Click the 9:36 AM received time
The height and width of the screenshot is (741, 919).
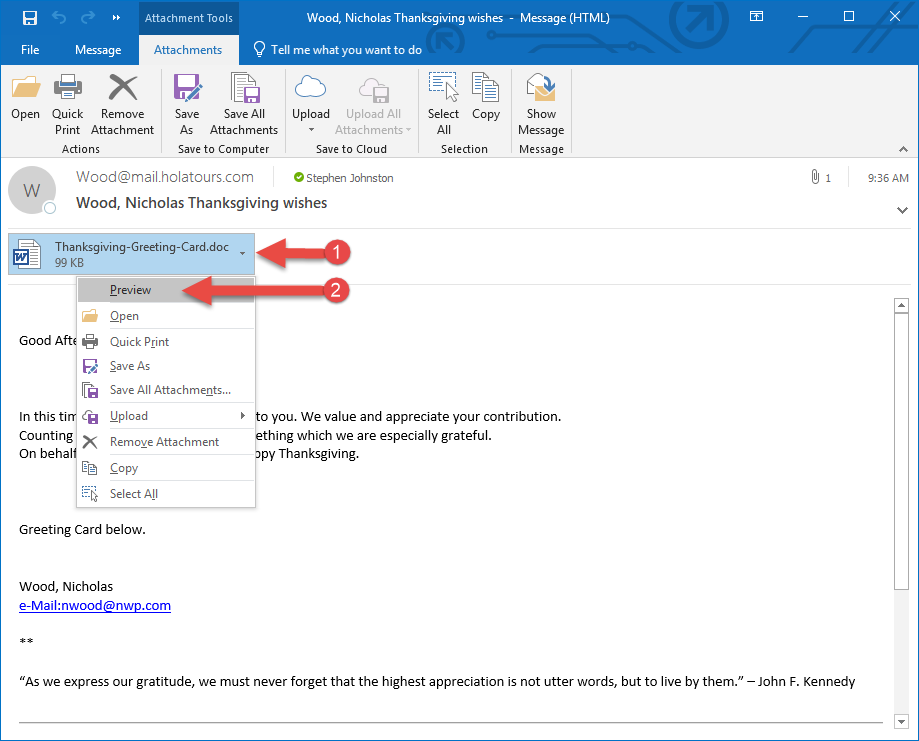pyautogui.click(x=888, y=178)
